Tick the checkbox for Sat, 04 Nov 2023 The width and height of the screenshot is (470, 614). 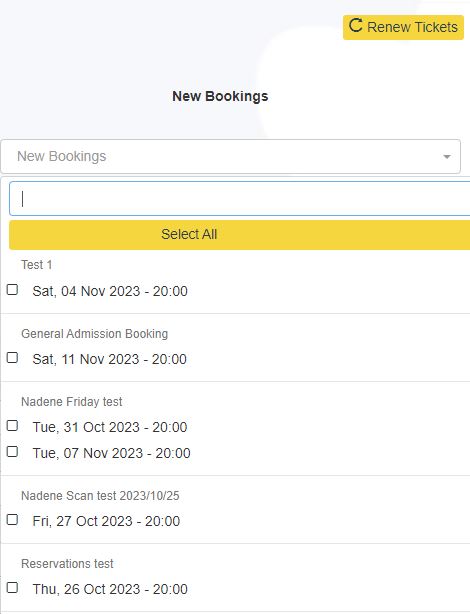[13, 290]
